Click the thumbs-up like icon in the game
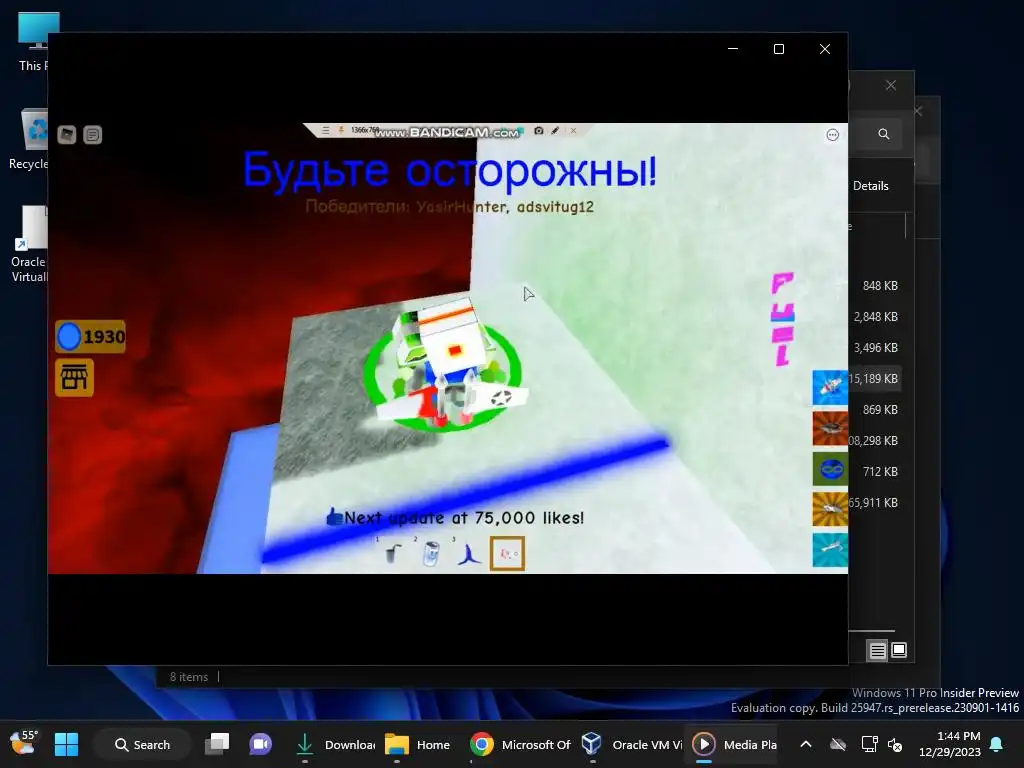Viewport: 1024px width, 768px height. point(334,517)
